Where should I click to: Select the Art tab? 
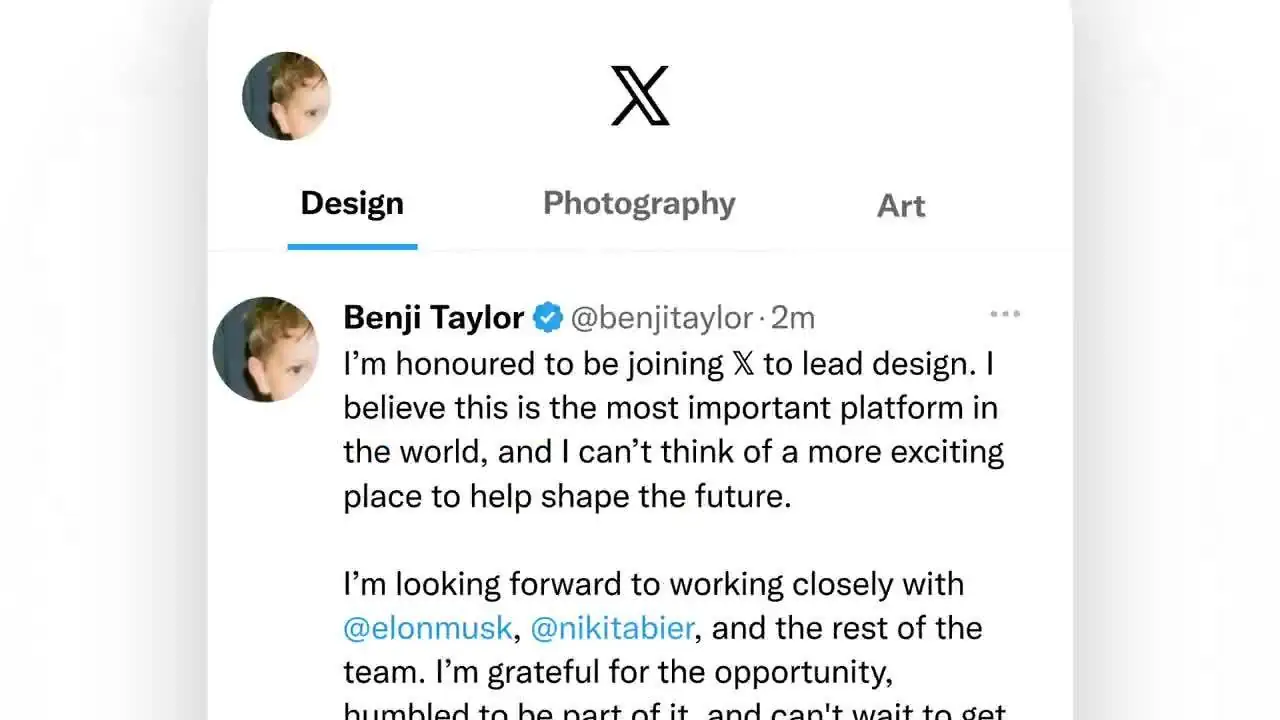[x=901, y=206]
